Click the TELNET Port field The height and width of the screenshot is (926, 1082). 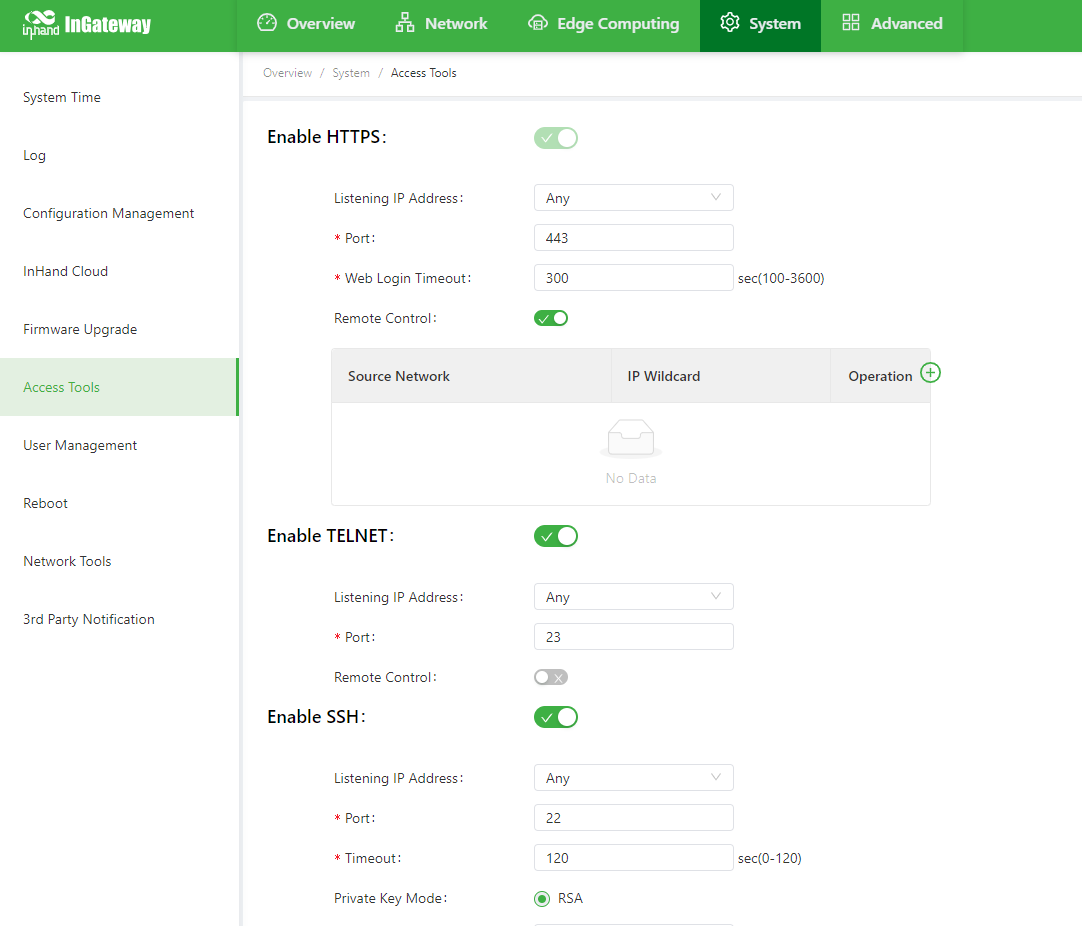pos(633,637)
